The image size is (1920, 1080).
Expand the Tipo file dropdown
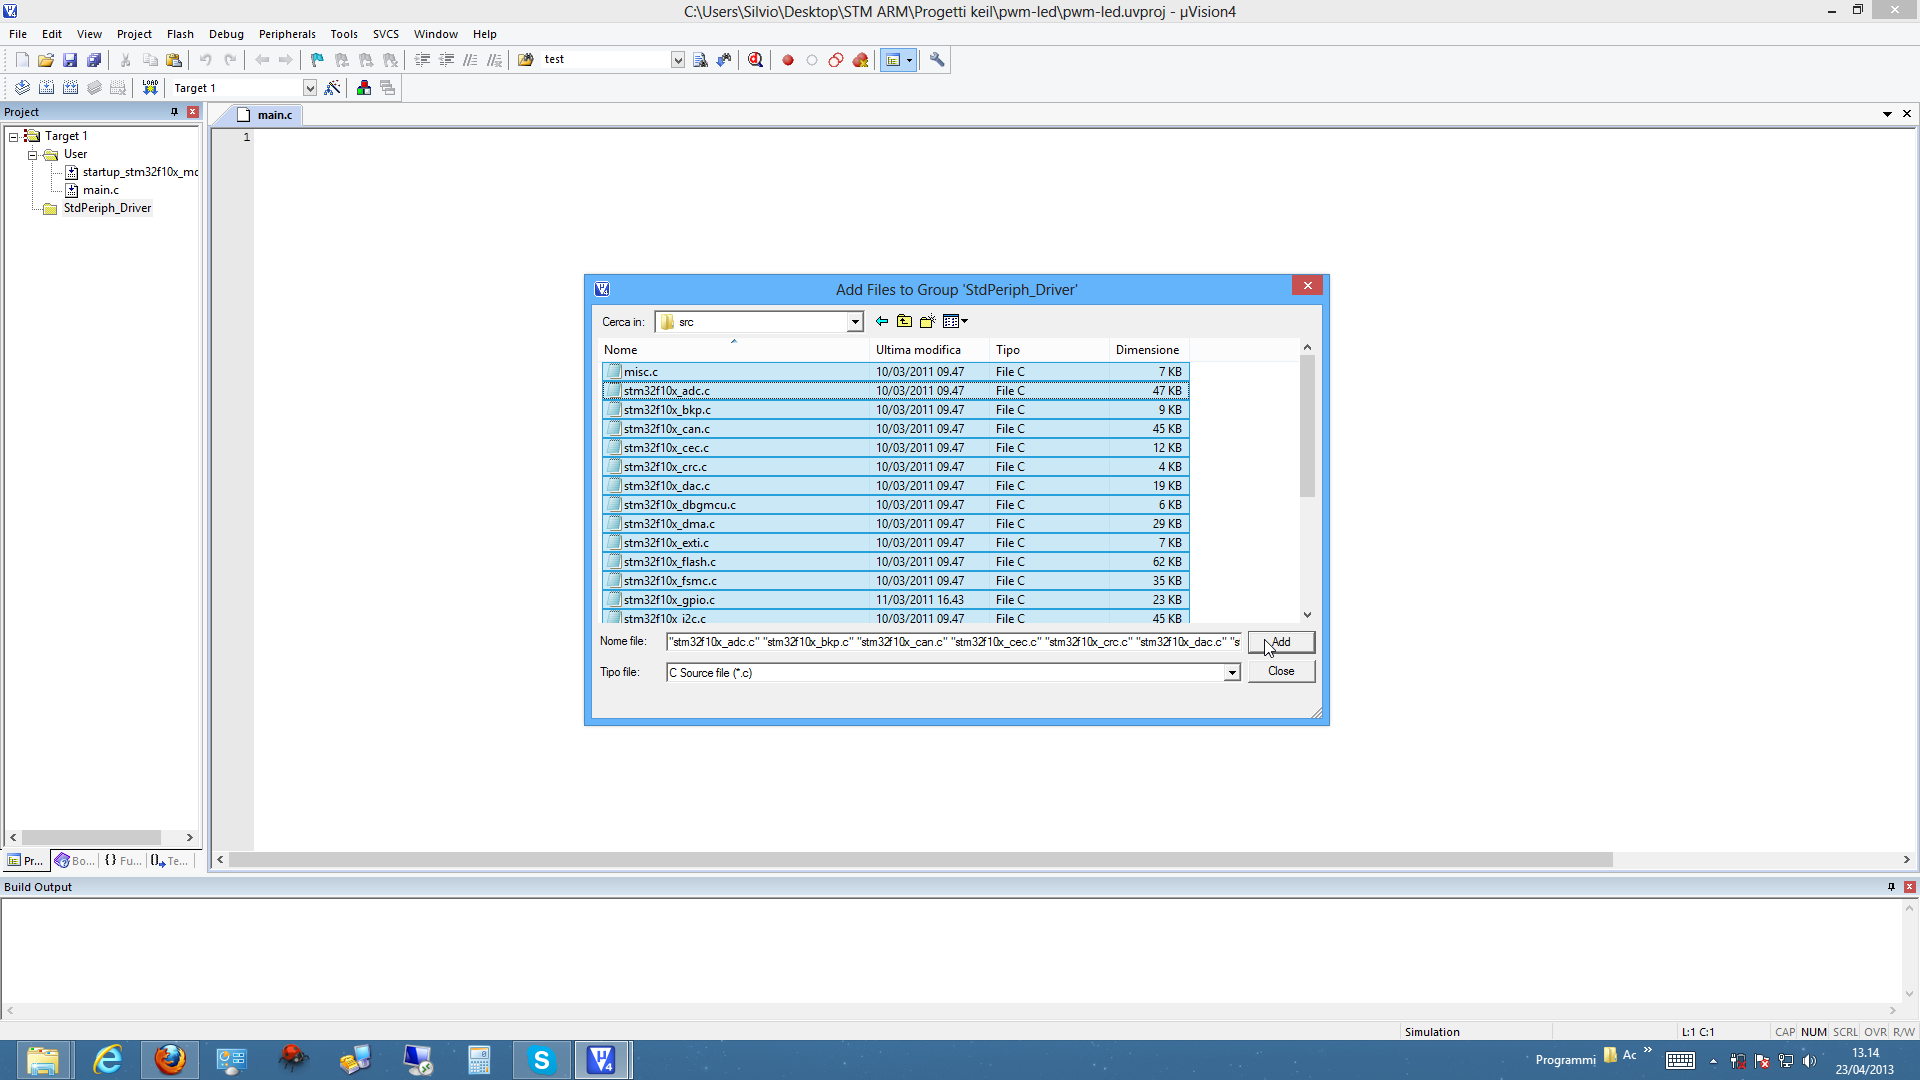point(1232,673)
